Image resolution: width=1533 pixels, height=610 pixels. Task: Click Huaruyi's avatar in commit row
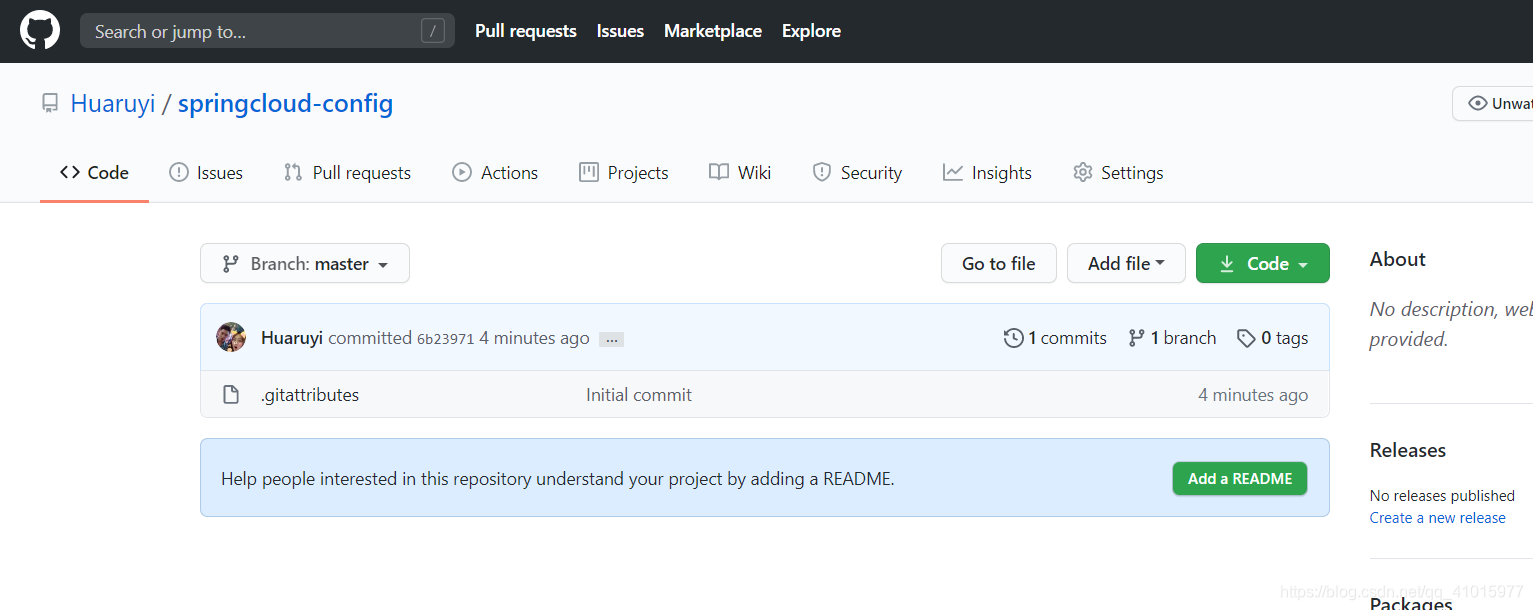pos(231,337)
